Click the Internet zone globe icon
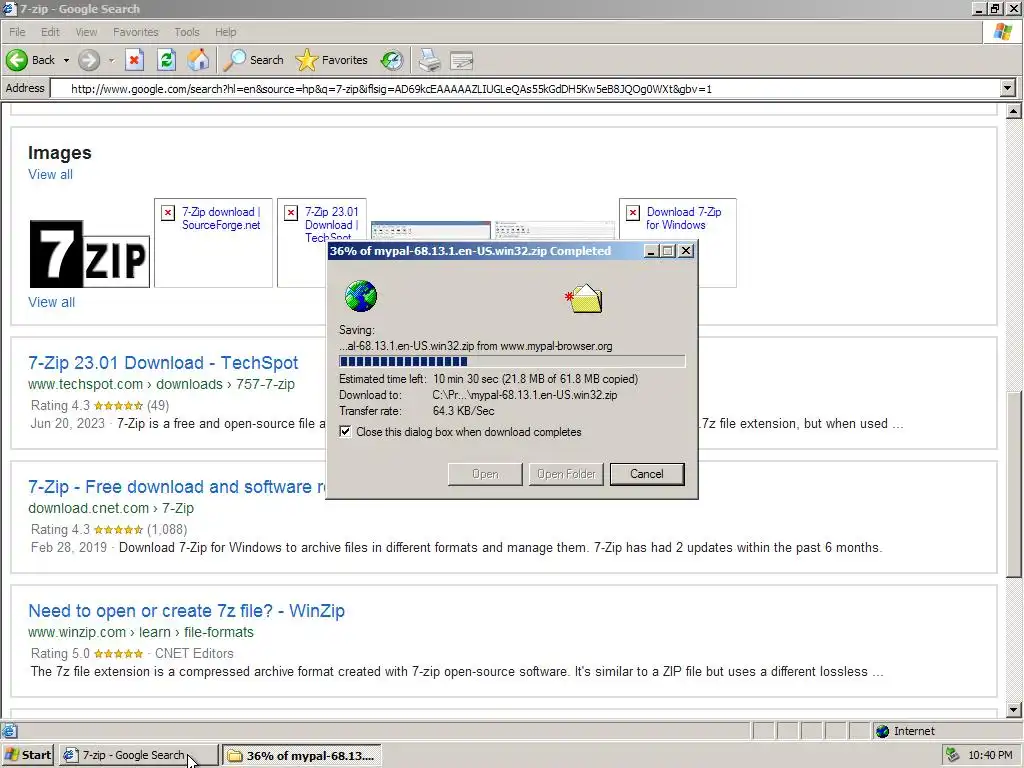Viewport: 1024px width, 768px height. click(x=883, y=731)
